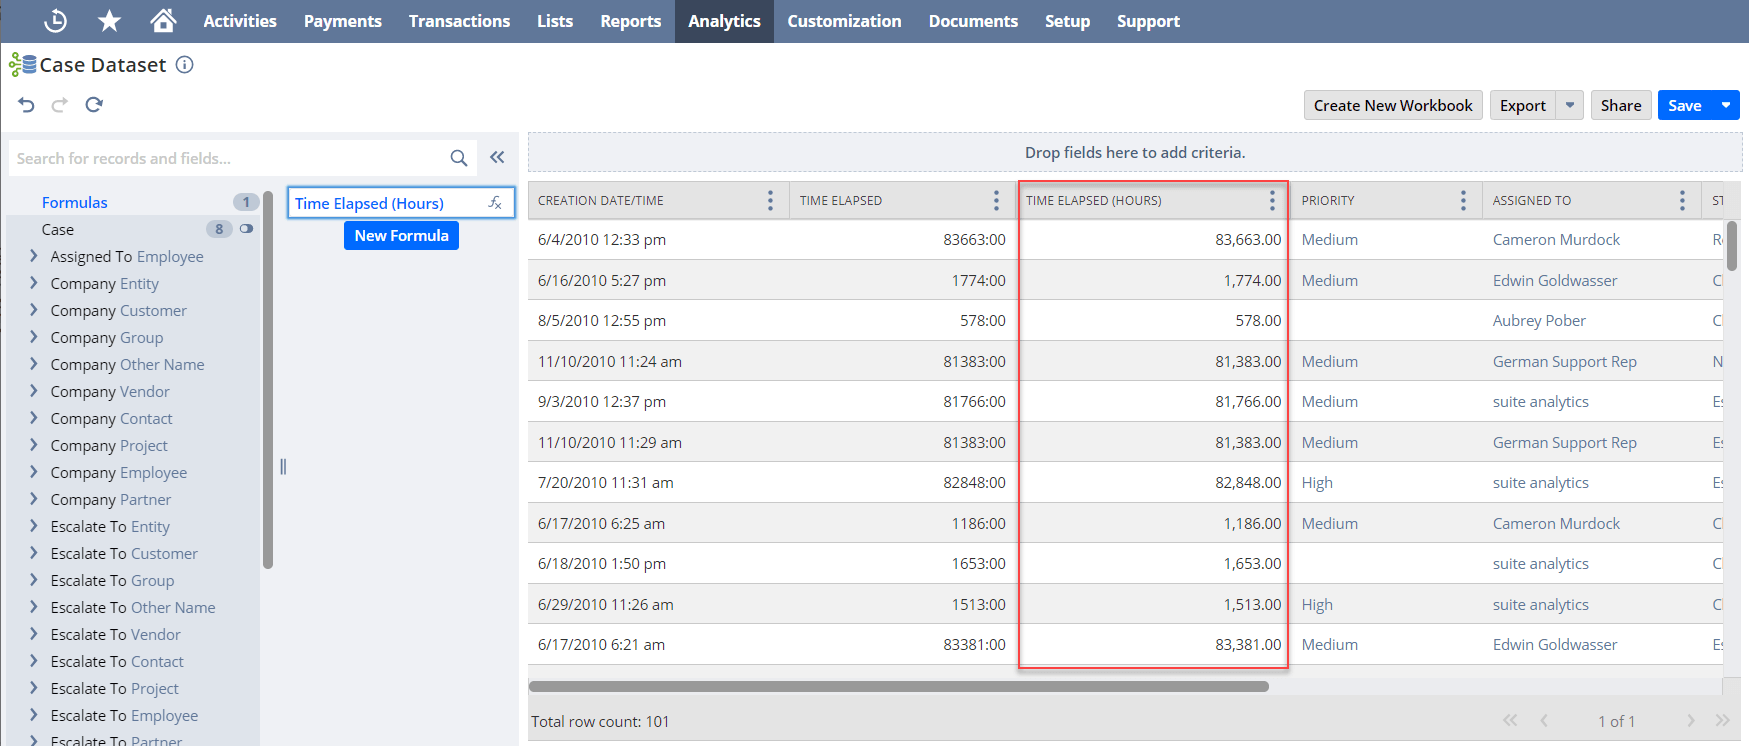Click the cell '83,663.00'
The height and width of the screenshot is (746, 1749).
click(1153, 240)
